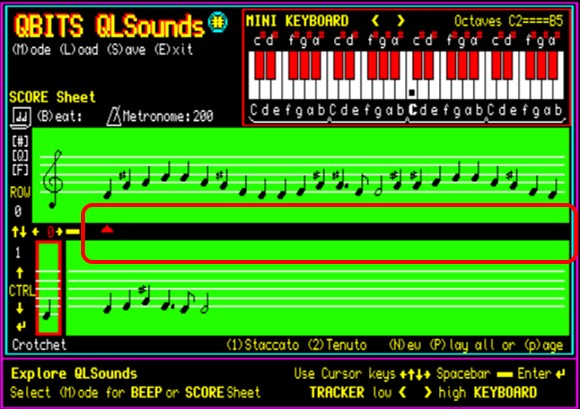Select the minim on lower staff
The width and height of the screenshot is (580, 409).
pos(205,303)
